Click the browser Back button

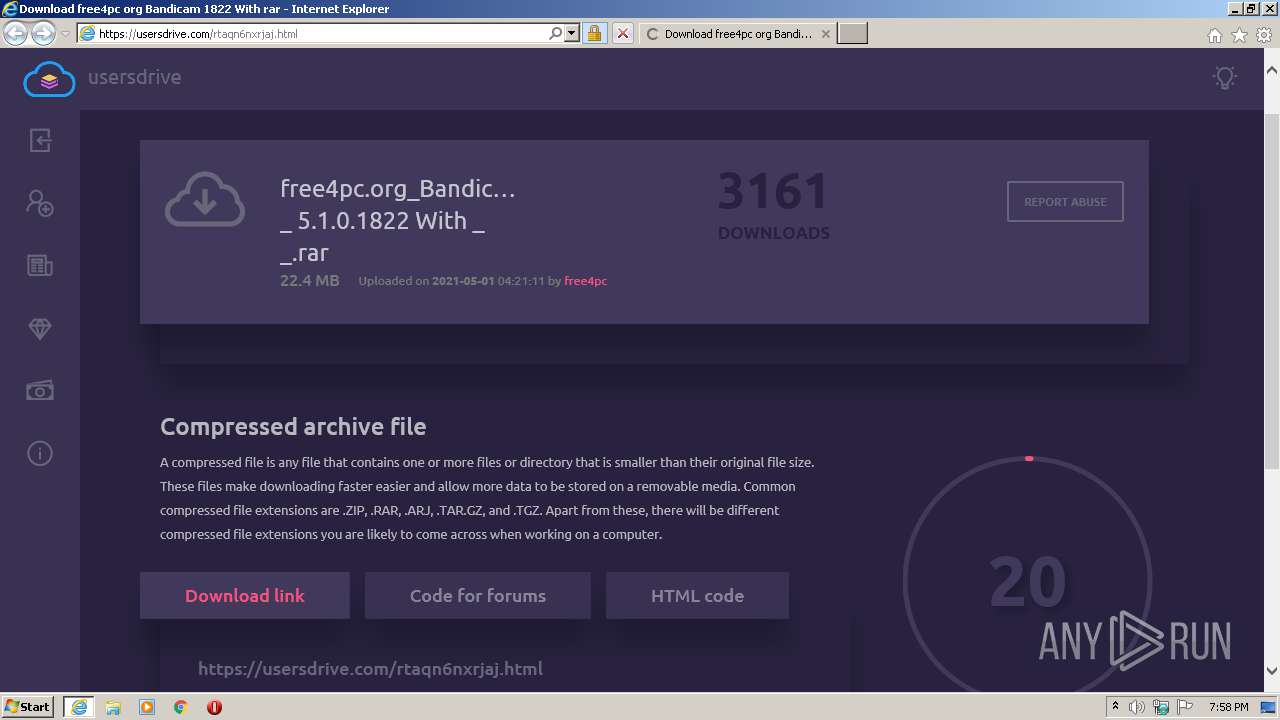15,33
